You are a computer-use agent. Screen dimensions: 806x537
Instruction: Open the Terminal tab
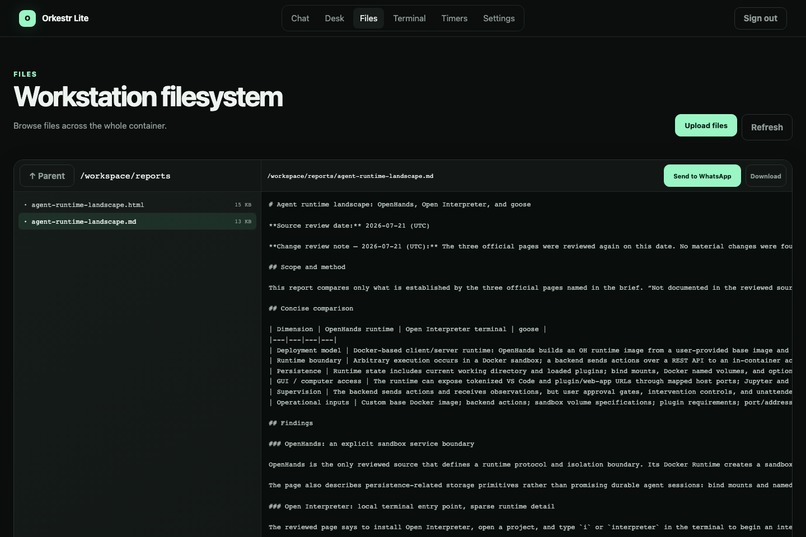(x=409, y=18)
